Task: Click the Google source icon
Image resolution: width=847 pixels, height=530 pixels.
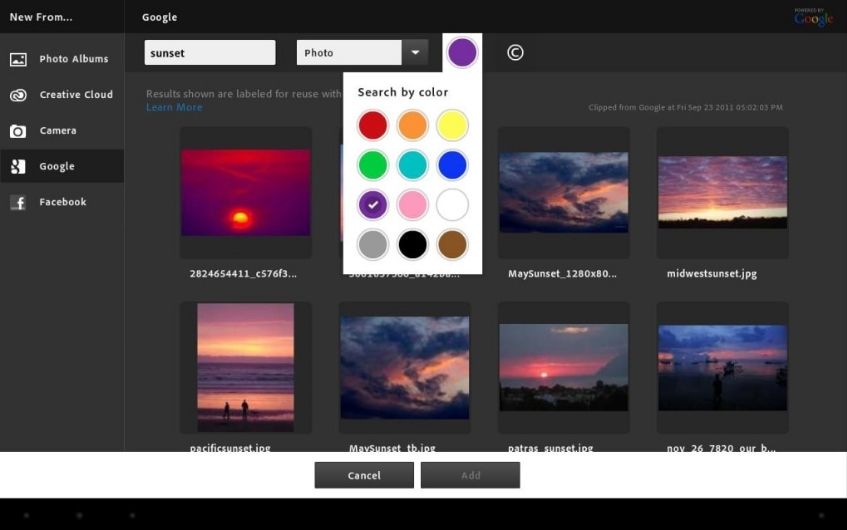Action: pyautogui.click(x=18, y=167)
